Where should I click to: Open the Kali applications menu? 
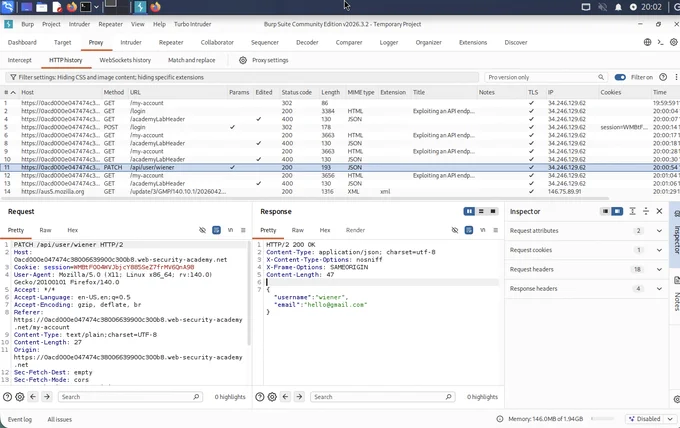pos(8,7)
